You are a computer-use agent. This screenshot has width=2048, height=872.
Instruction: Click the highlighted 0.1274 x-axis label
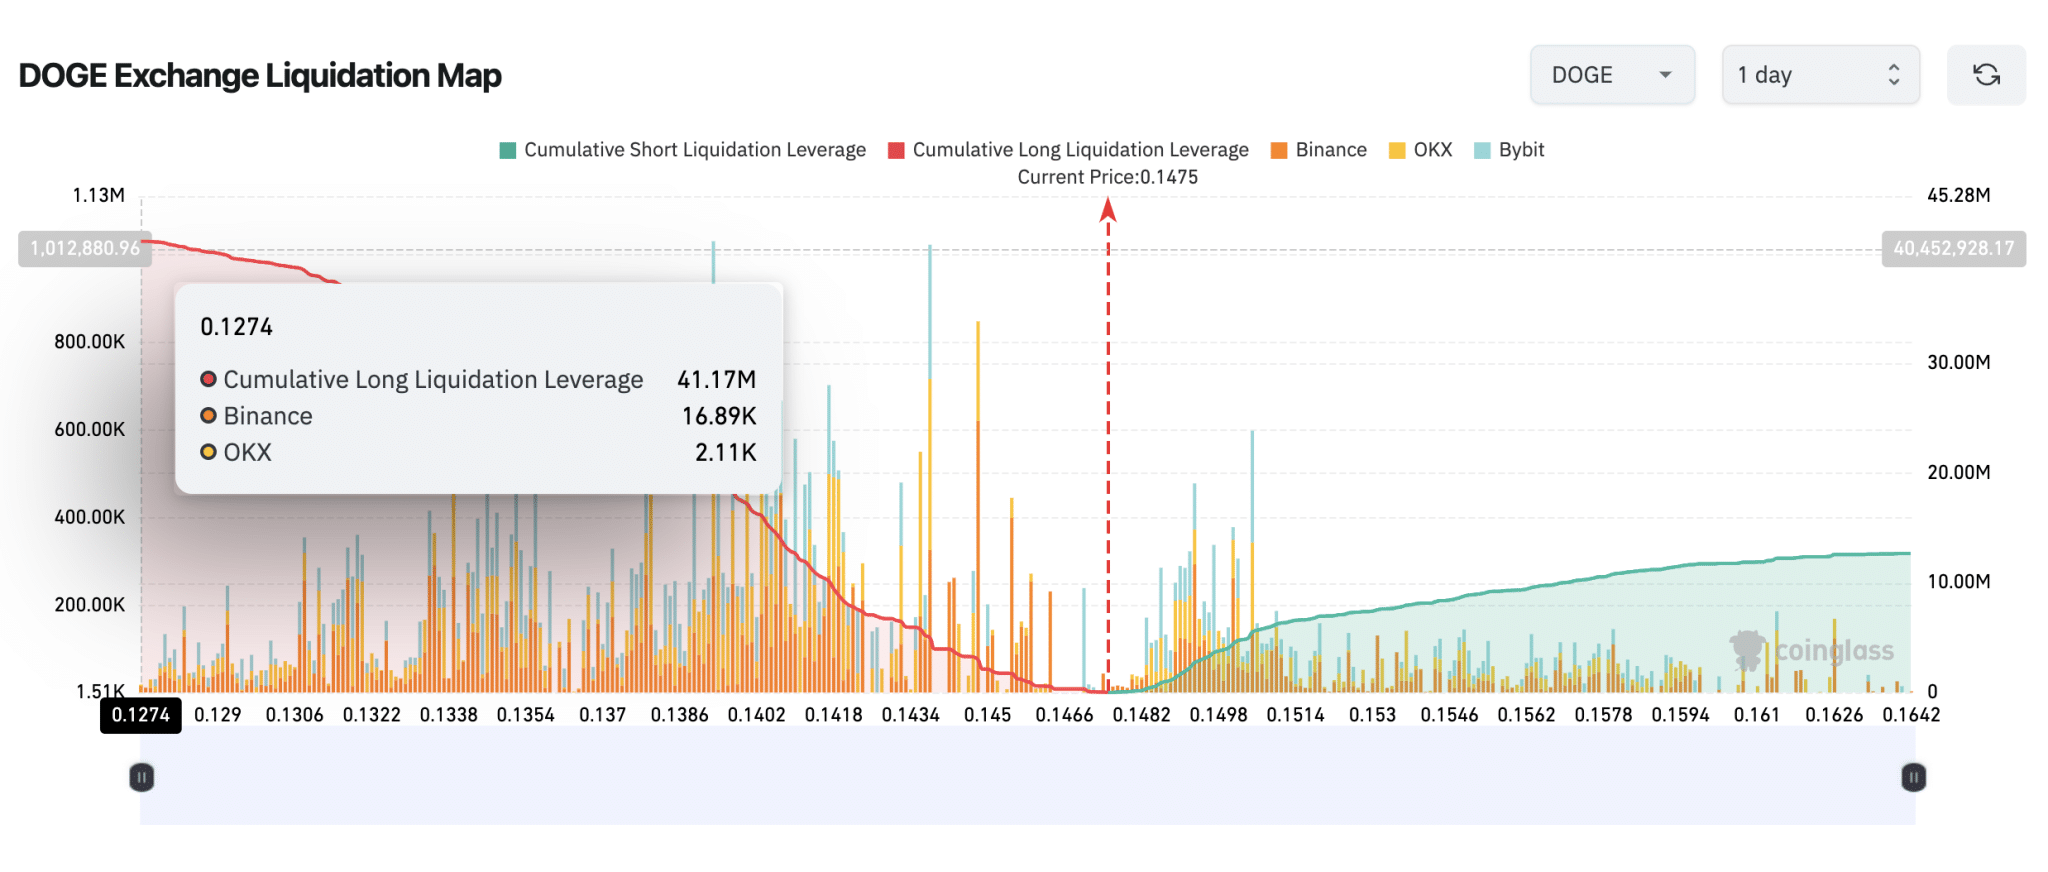141,715
